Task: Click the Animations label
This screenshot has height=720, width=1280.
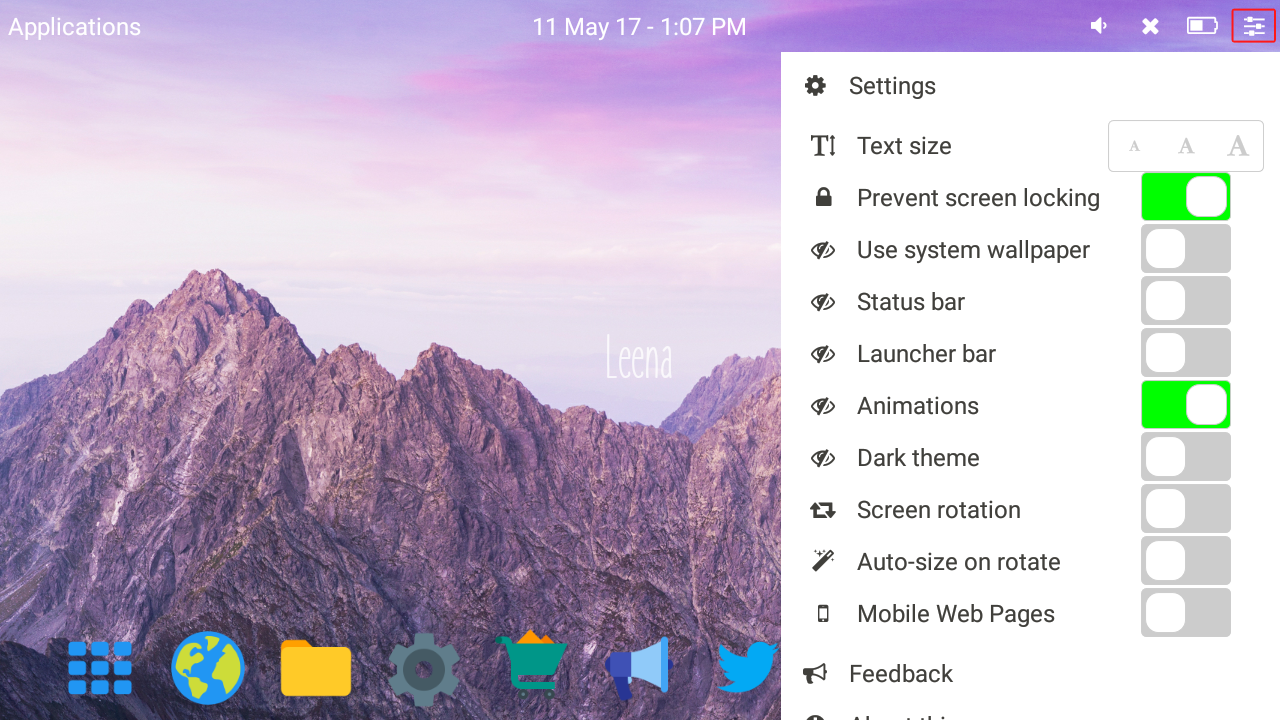Action: (x=918, y=406)
